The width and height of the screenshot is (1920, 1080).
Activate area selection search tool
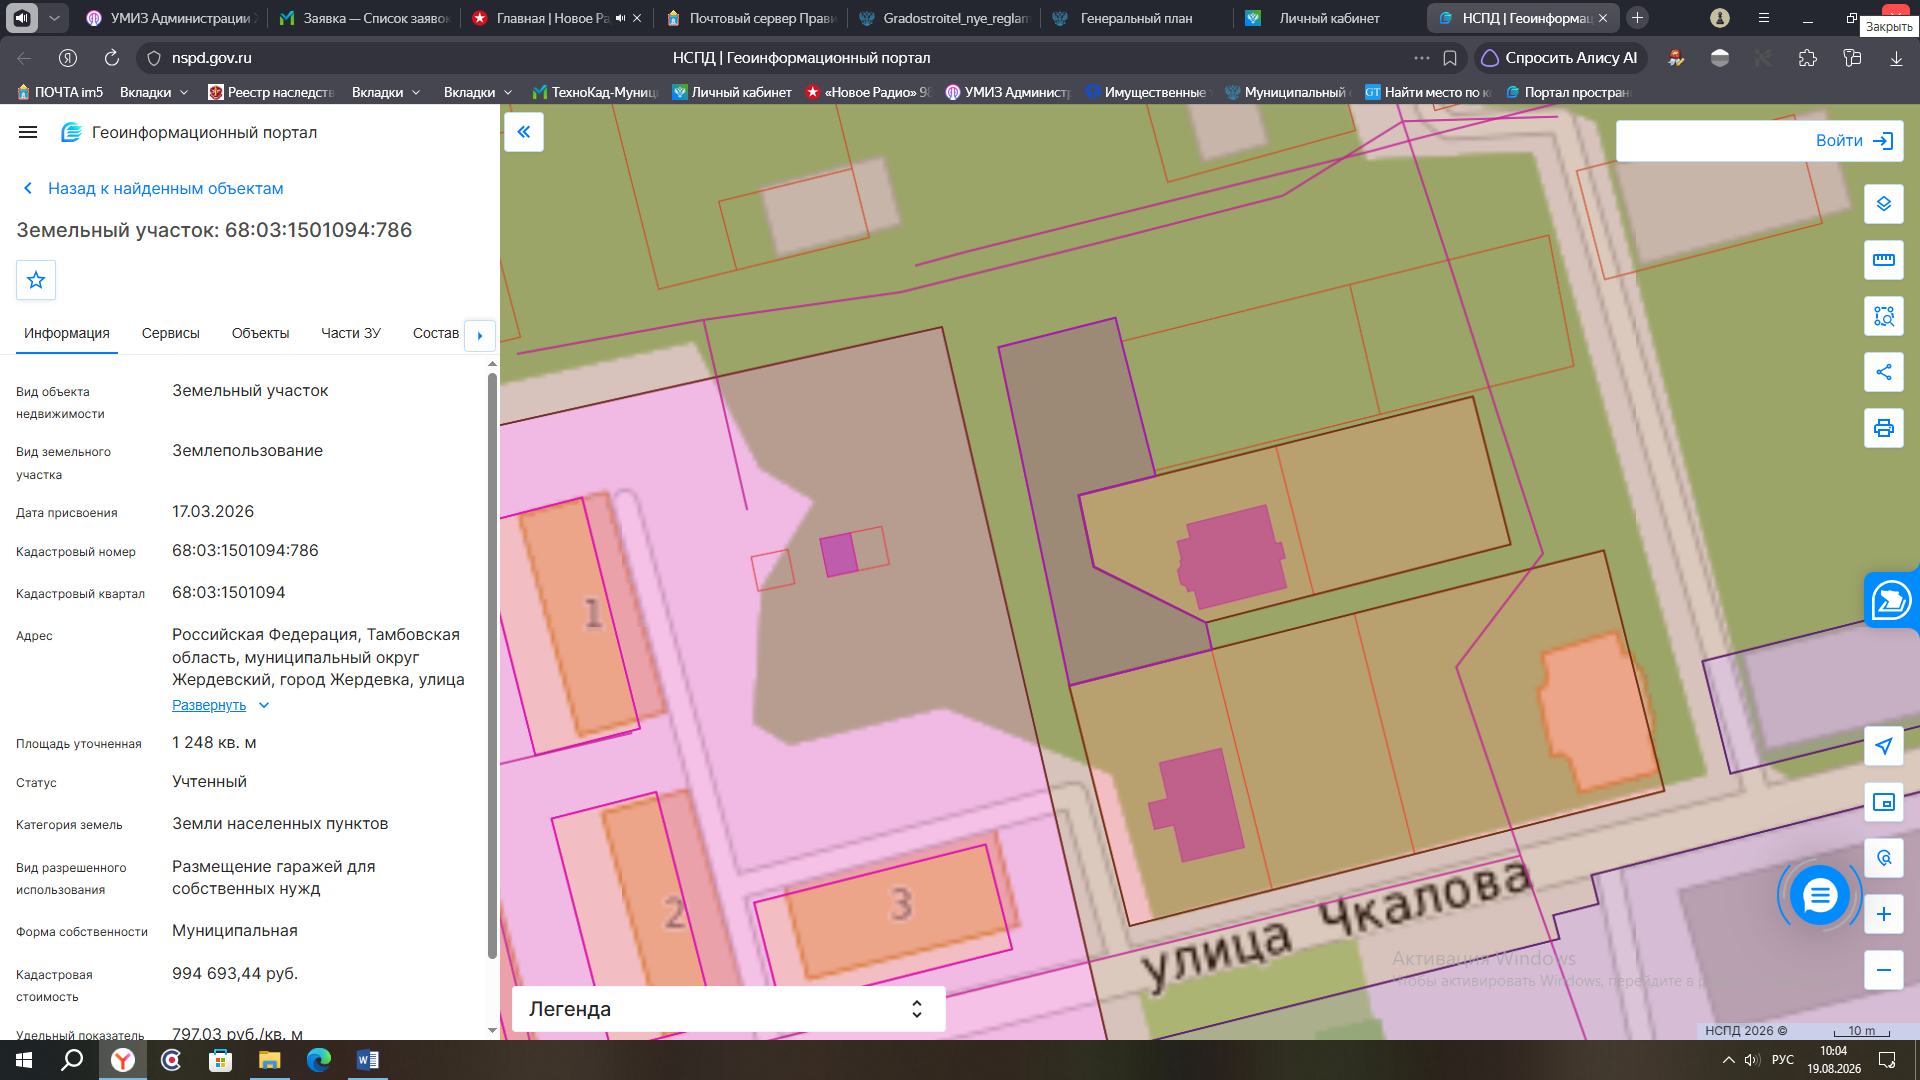tap(1884, 316)
